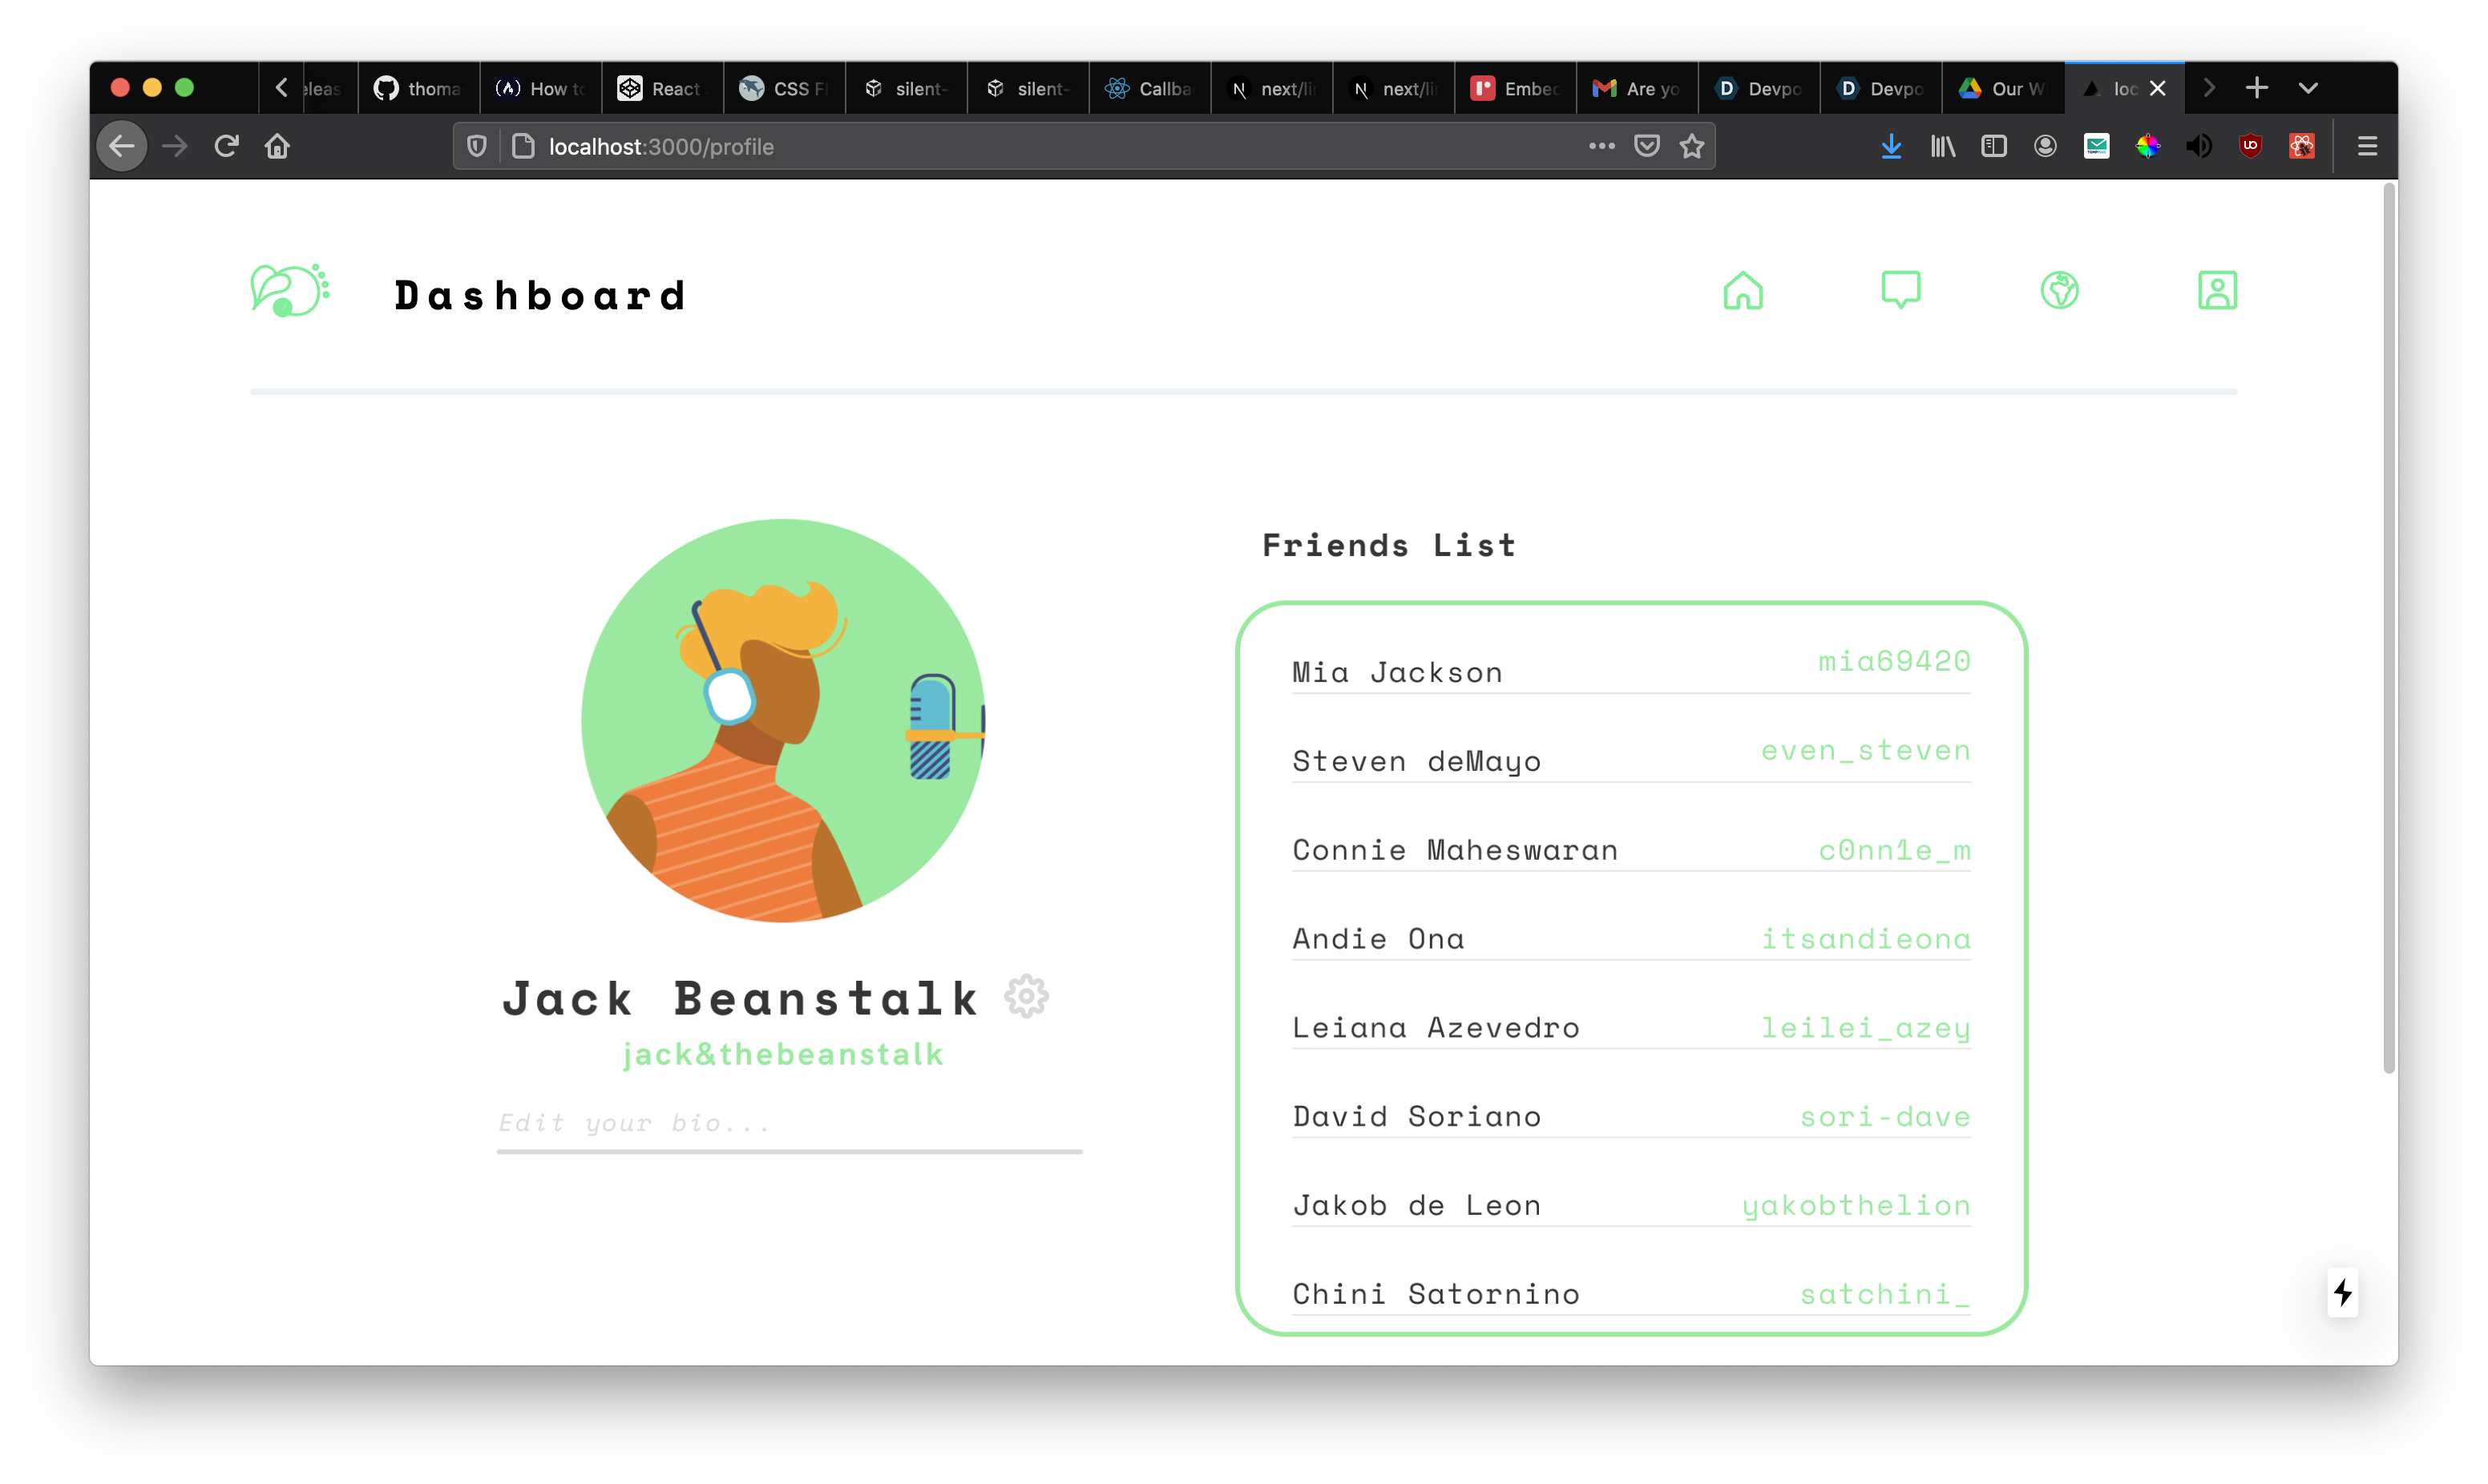Open the chat messages icon

tap(1900, 291)
